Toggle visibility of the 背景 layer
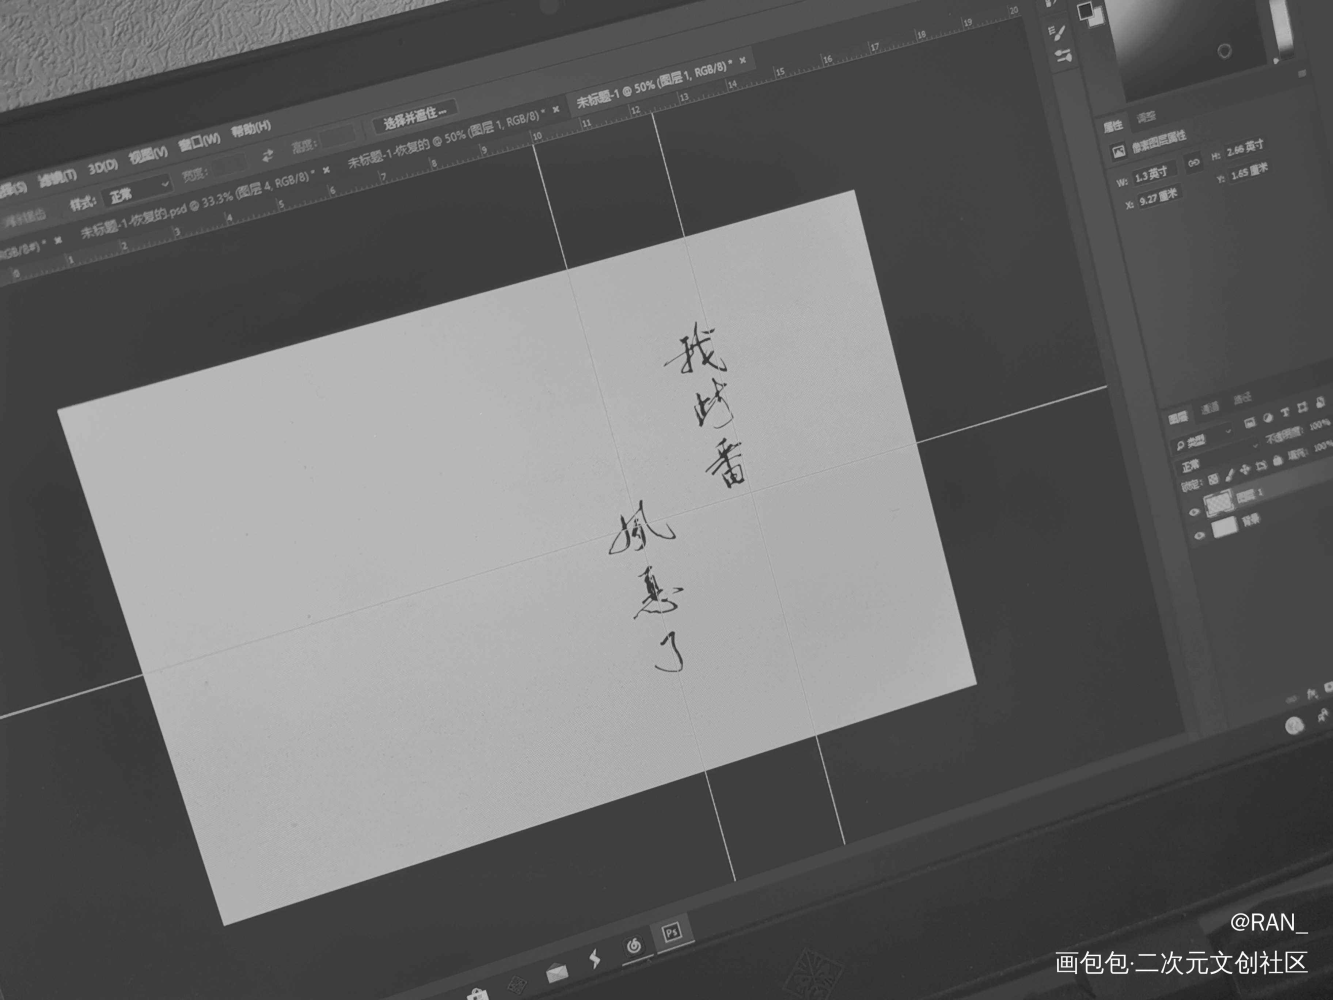The image size is (1333, 1000). tap(1199, 537)
